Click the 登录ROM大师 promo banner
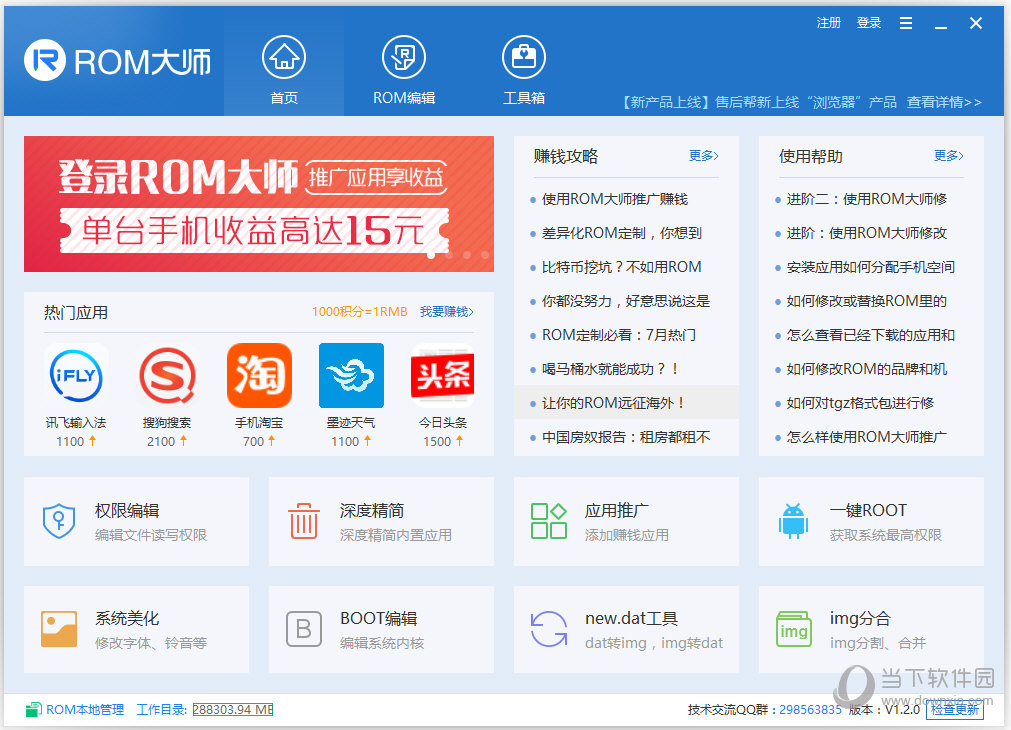1011x730 pixels. click(x=259, y=204)
